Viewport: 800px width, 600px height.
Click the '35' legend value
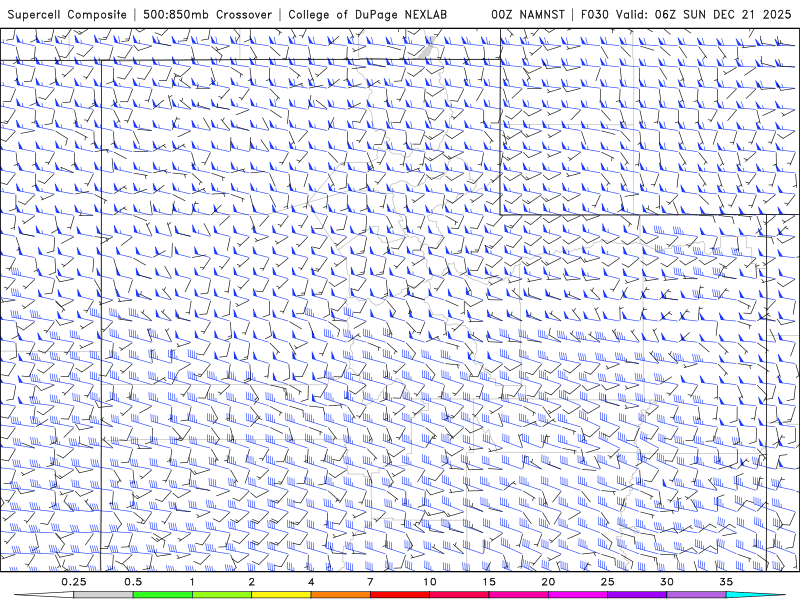tap(726, 582)
